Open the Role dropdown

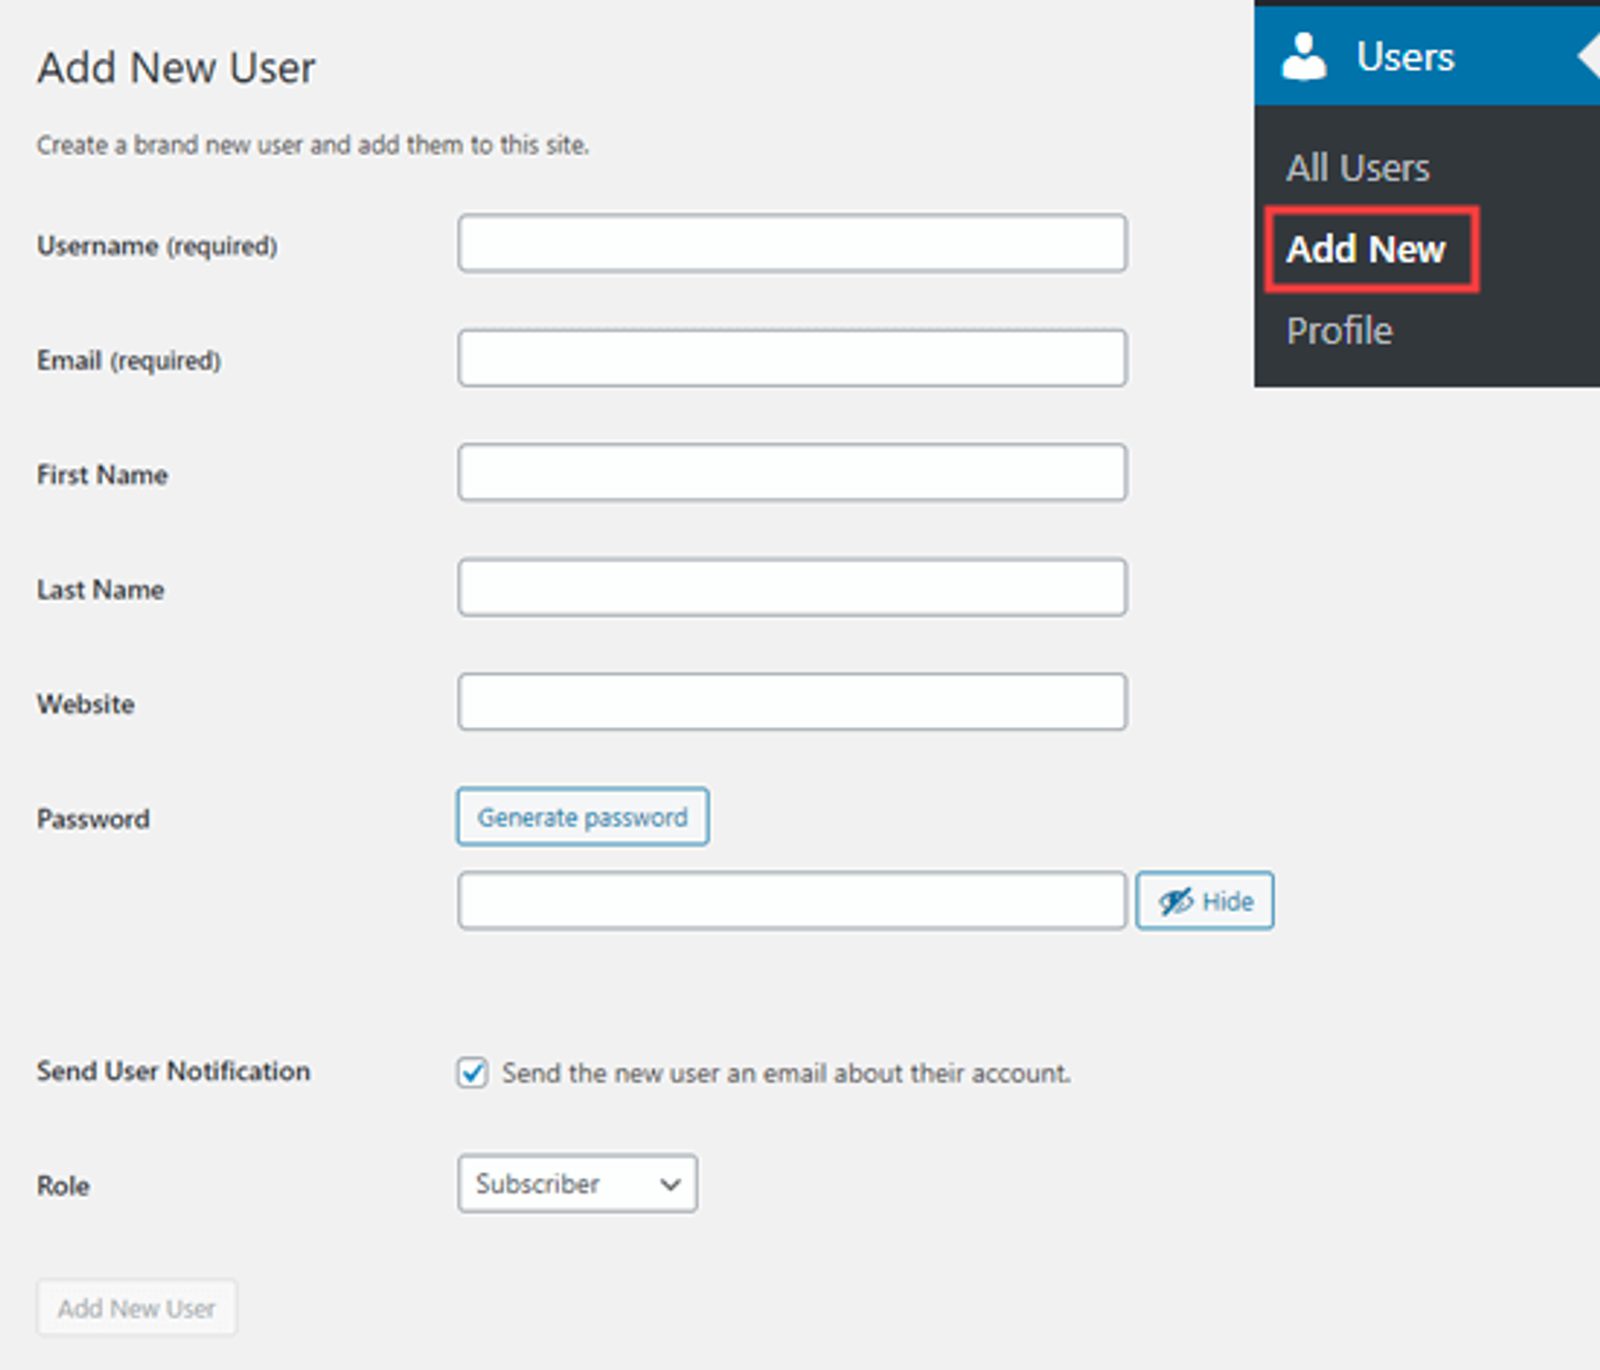577,1184
